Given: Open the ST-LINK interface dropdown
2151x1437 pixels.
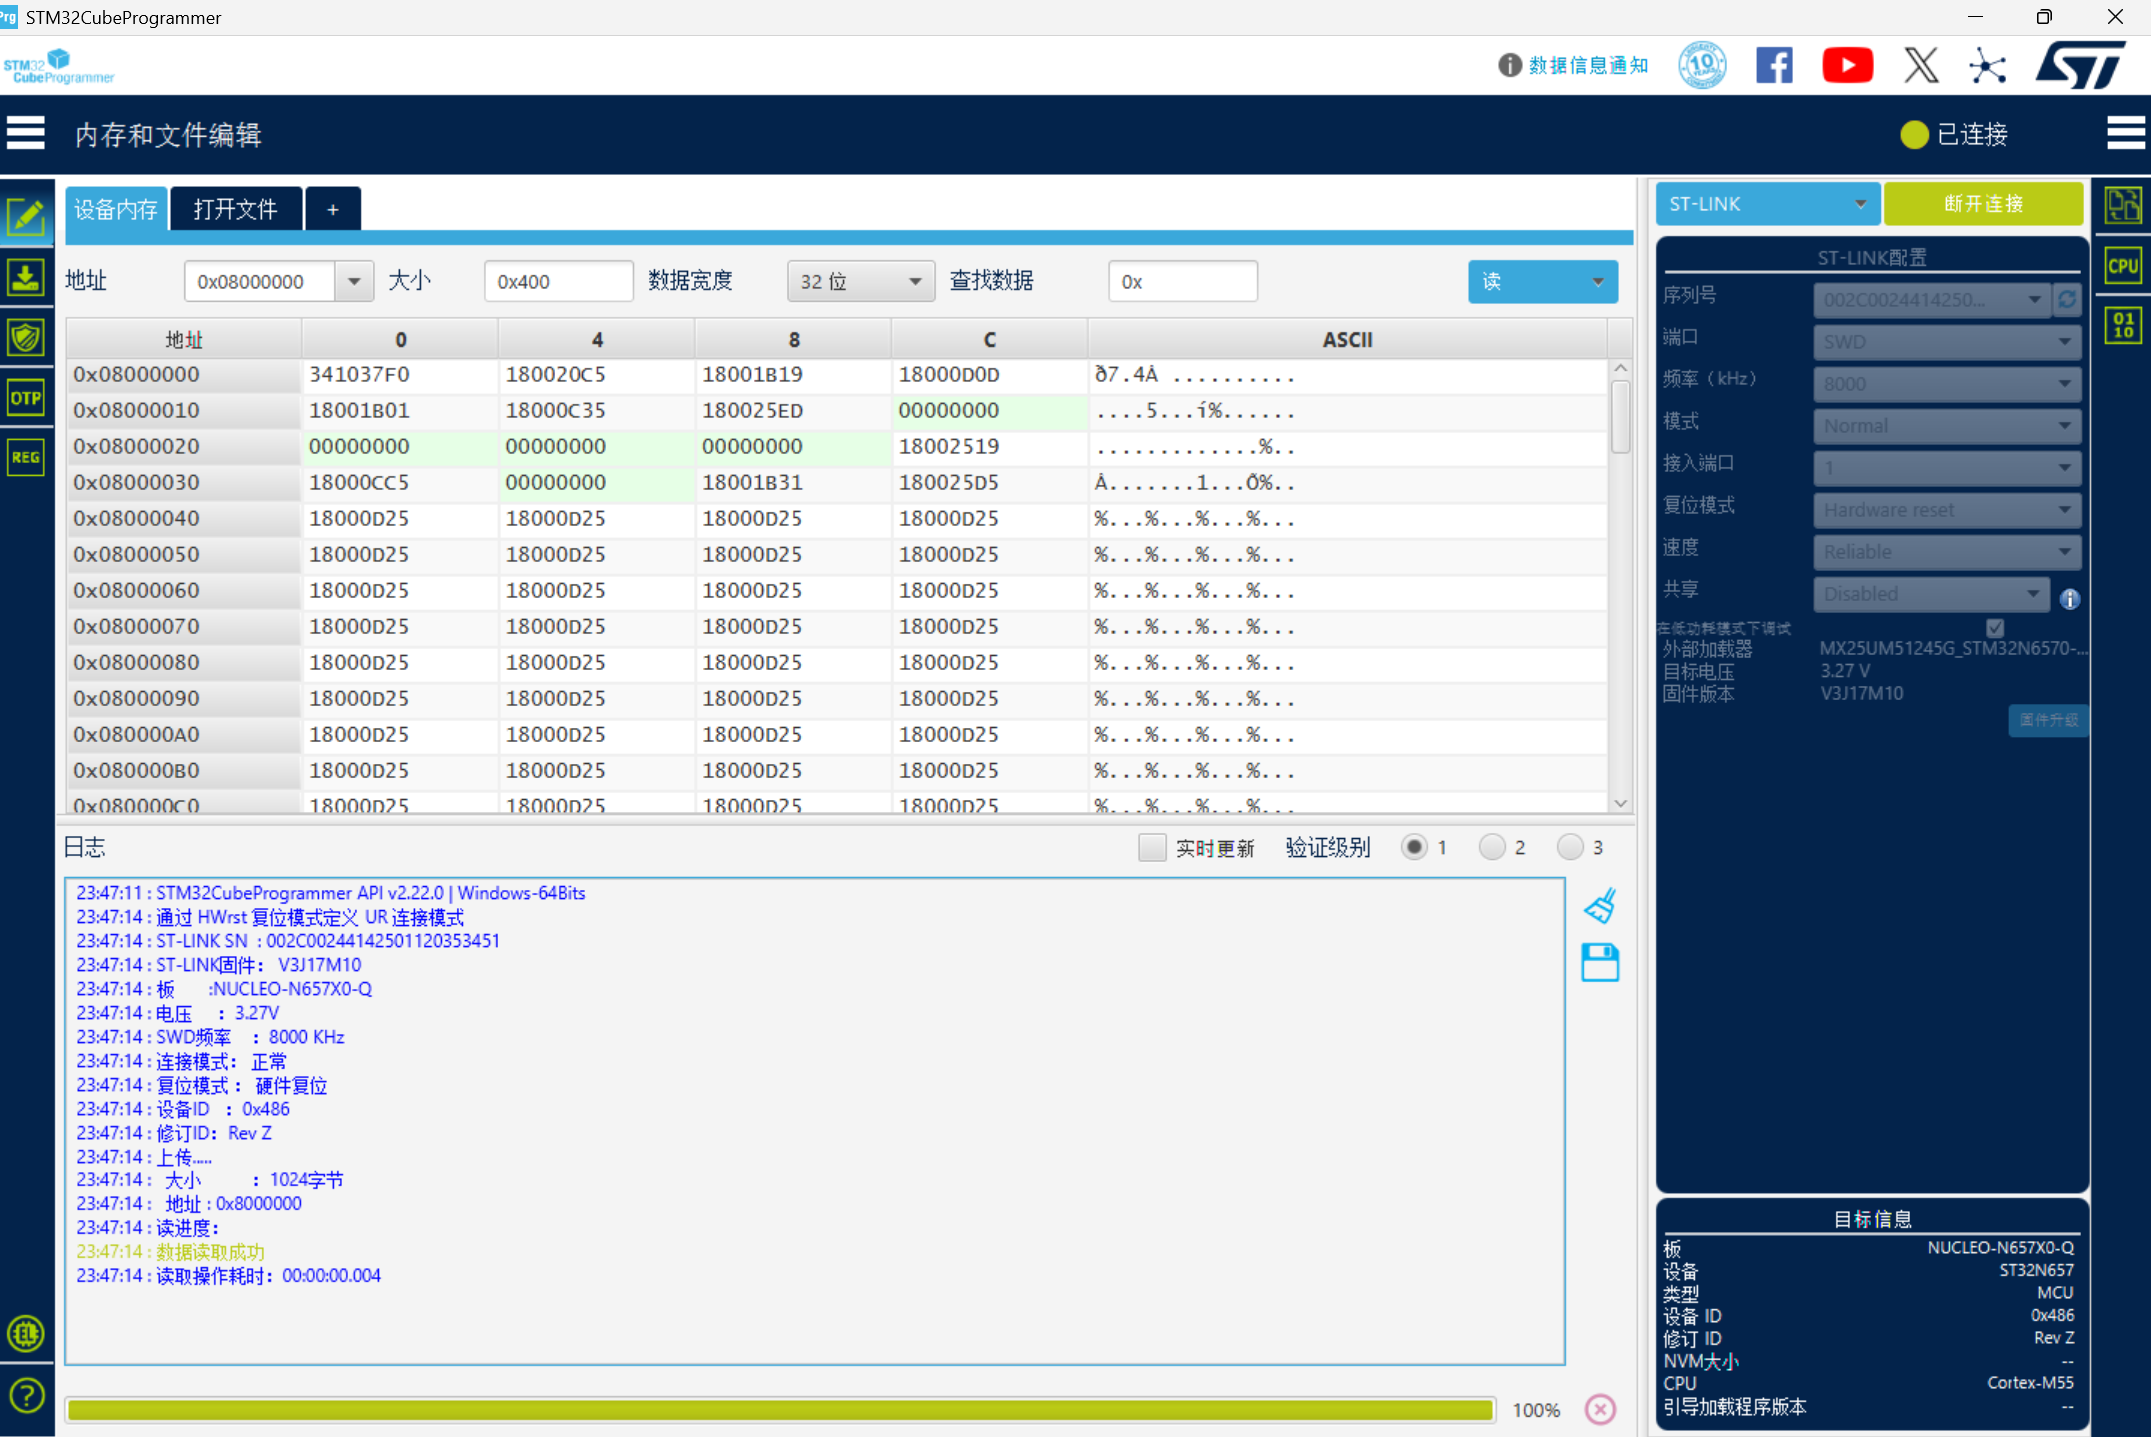Looking at the screenshot, I should (1767, 204).
